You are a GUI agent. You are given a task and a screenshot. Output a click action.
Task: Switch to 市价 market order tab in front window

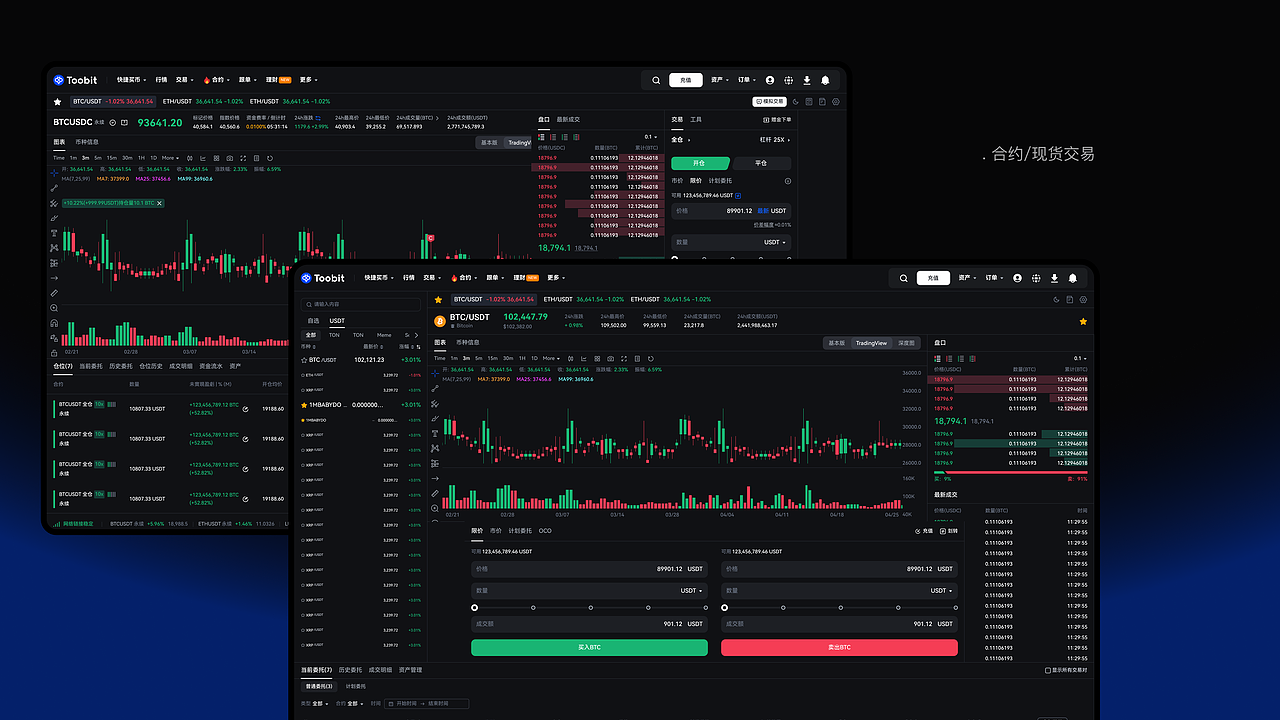[495, 531]
